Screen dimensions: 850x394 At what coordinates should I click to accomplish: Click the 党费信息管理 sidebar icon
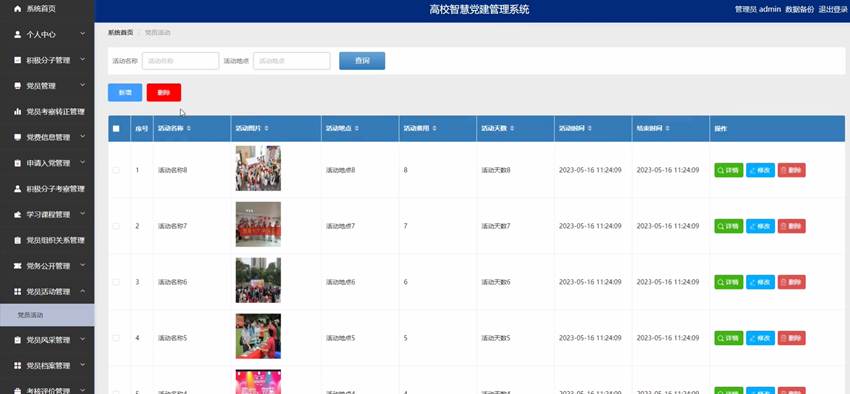point(17,137)
